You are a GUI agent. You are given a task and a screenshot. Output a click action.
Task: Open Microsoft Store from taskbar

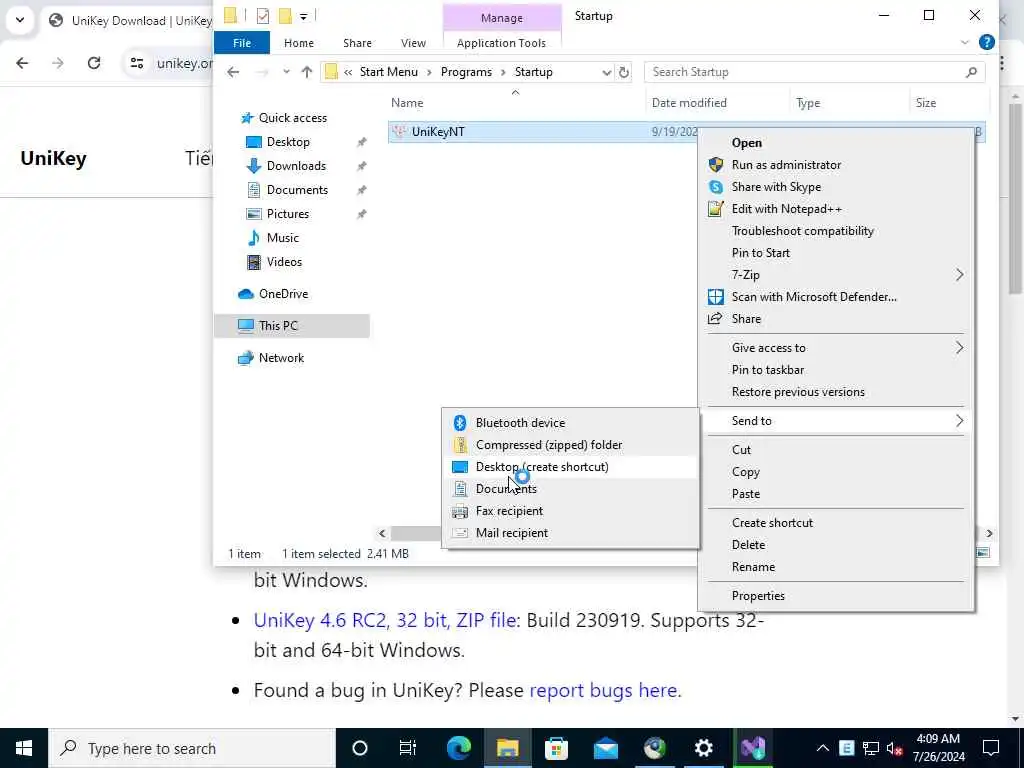click(x=556, y=748)
